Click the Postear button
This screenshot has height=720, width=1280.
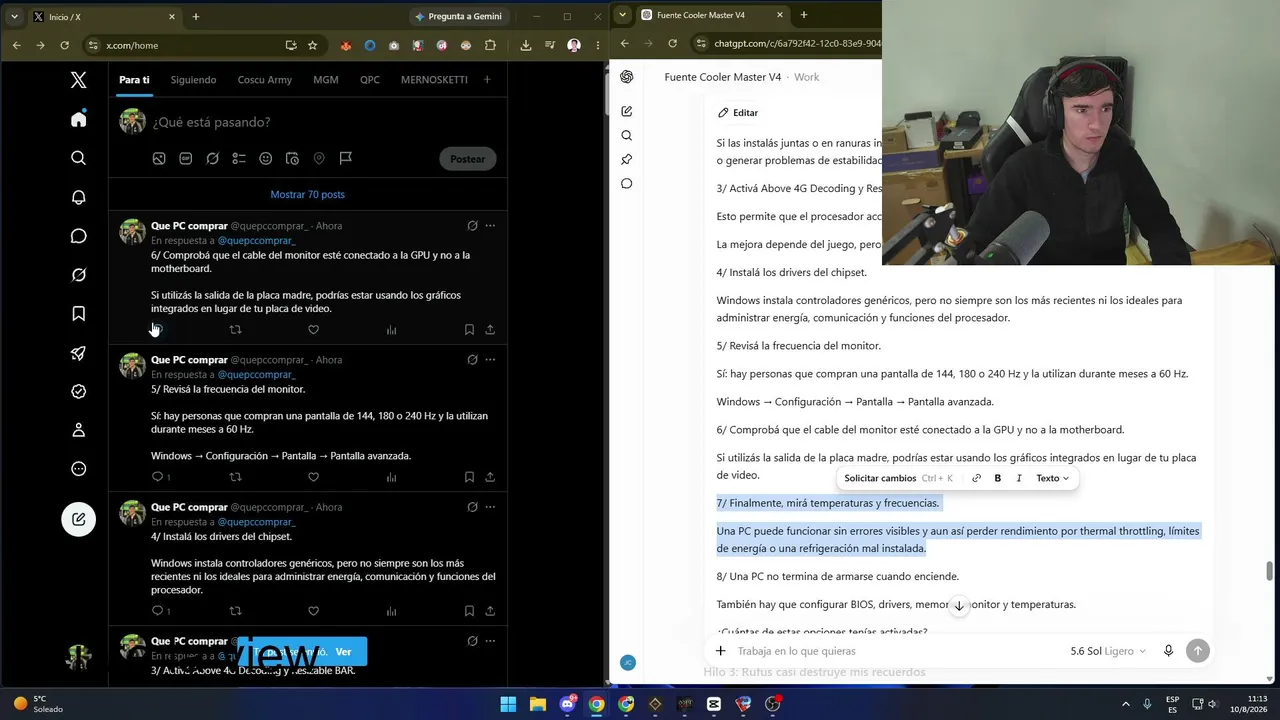click(467, 159)
